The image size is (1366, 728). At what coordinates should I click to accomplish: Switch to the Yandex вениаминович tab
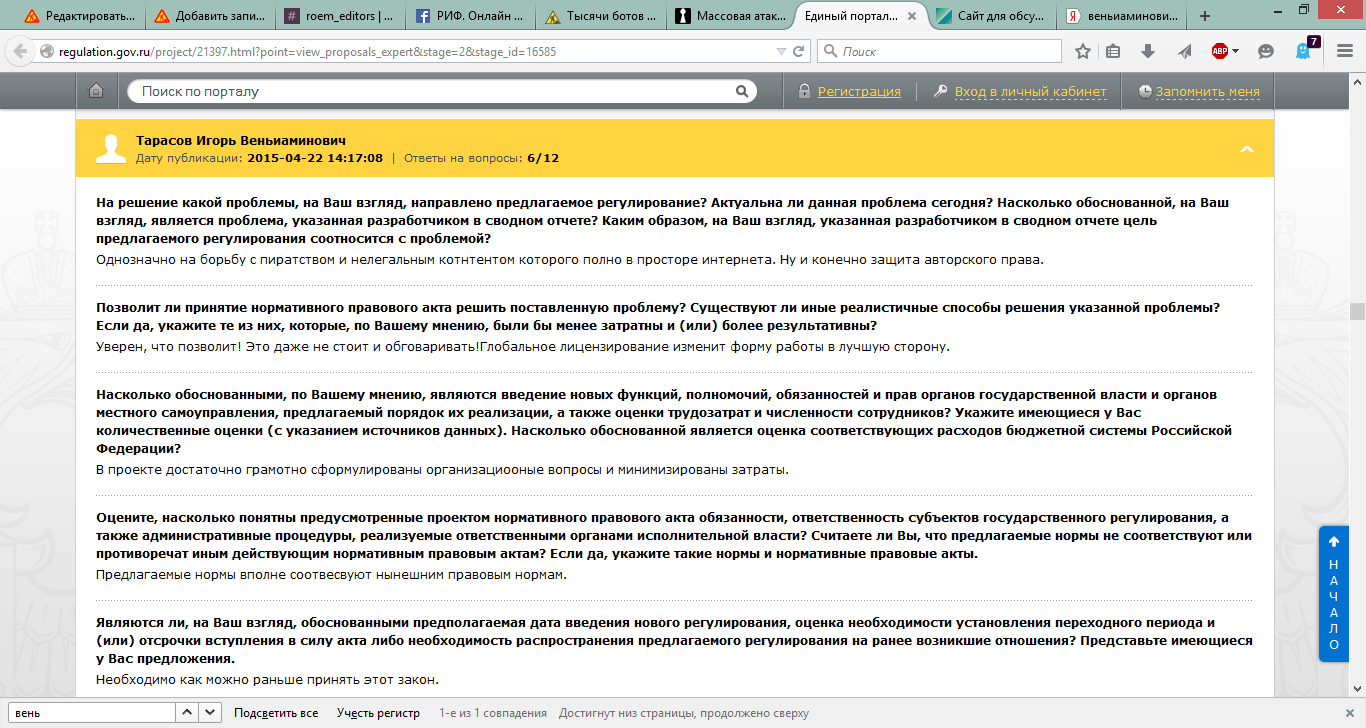click(x=1122, y=16)
